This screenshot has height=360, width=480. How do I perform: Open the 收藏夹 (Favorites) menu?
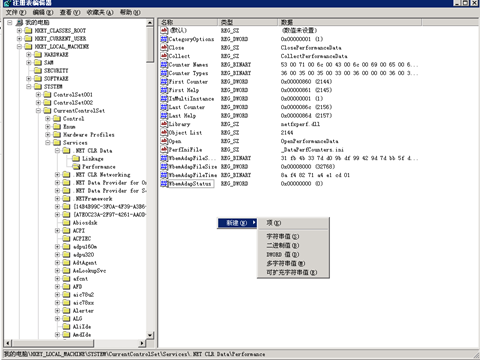[x=100, y=12]
